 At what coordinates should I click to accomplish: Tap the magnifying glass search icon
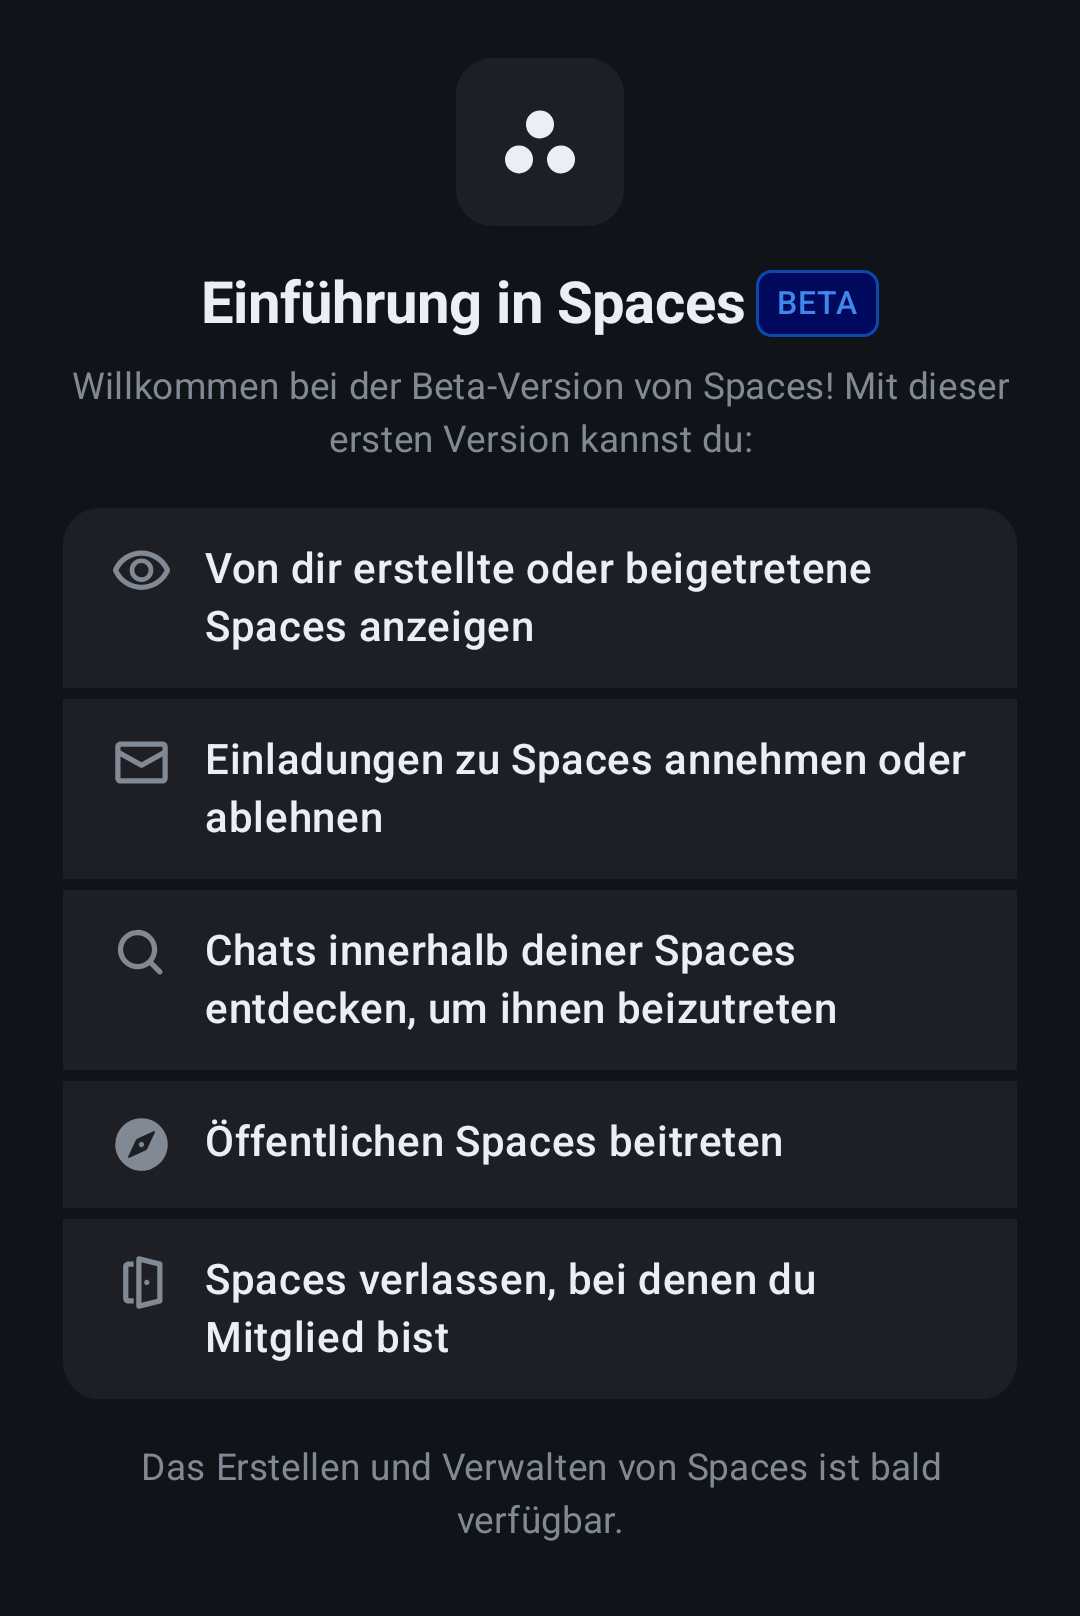click(140, 952)
